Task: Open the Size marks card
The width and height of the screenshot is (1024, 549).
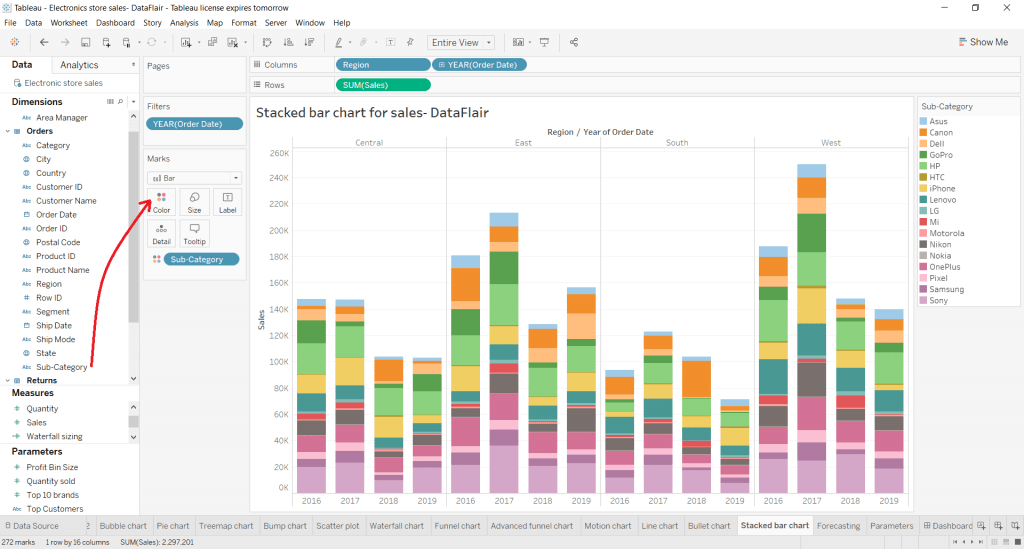Action: pos(194,202)
